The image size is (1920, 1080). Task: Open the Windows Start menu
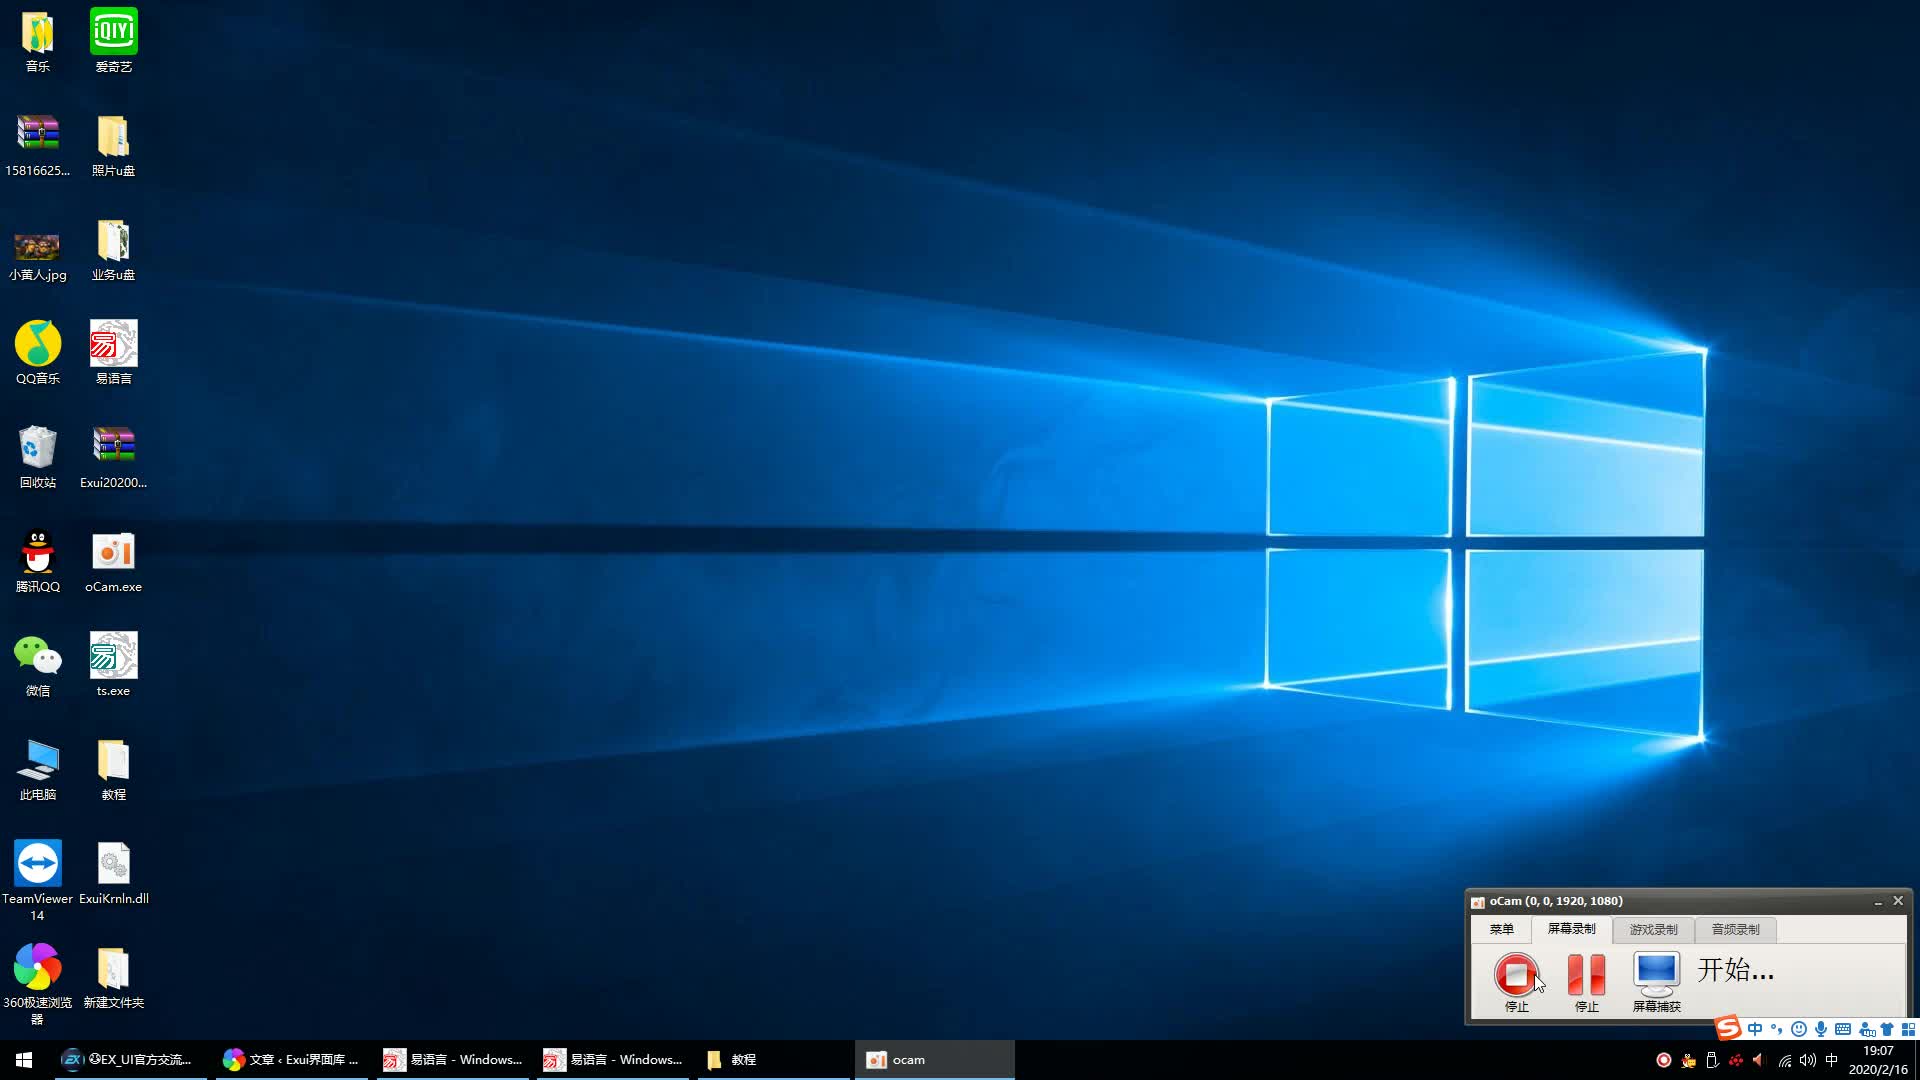pos(24,1060)
